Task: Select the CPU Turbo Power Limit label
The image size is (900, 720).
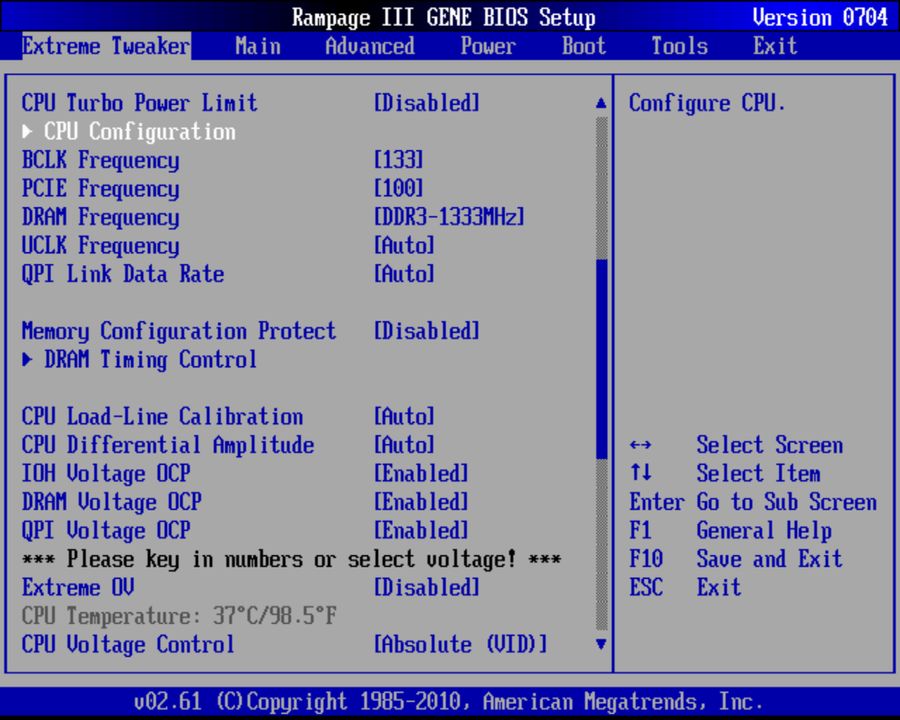Action: click(x=139, y=103)
